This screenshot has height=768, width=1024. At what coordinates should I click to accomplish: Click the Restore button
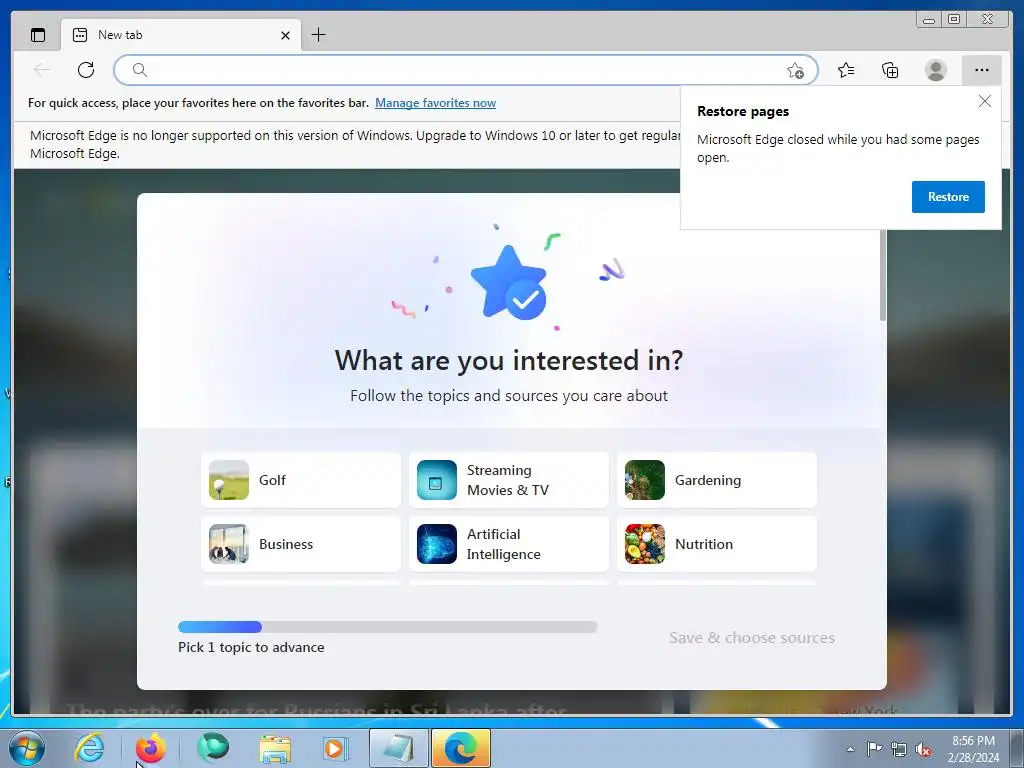click(948, 197)
